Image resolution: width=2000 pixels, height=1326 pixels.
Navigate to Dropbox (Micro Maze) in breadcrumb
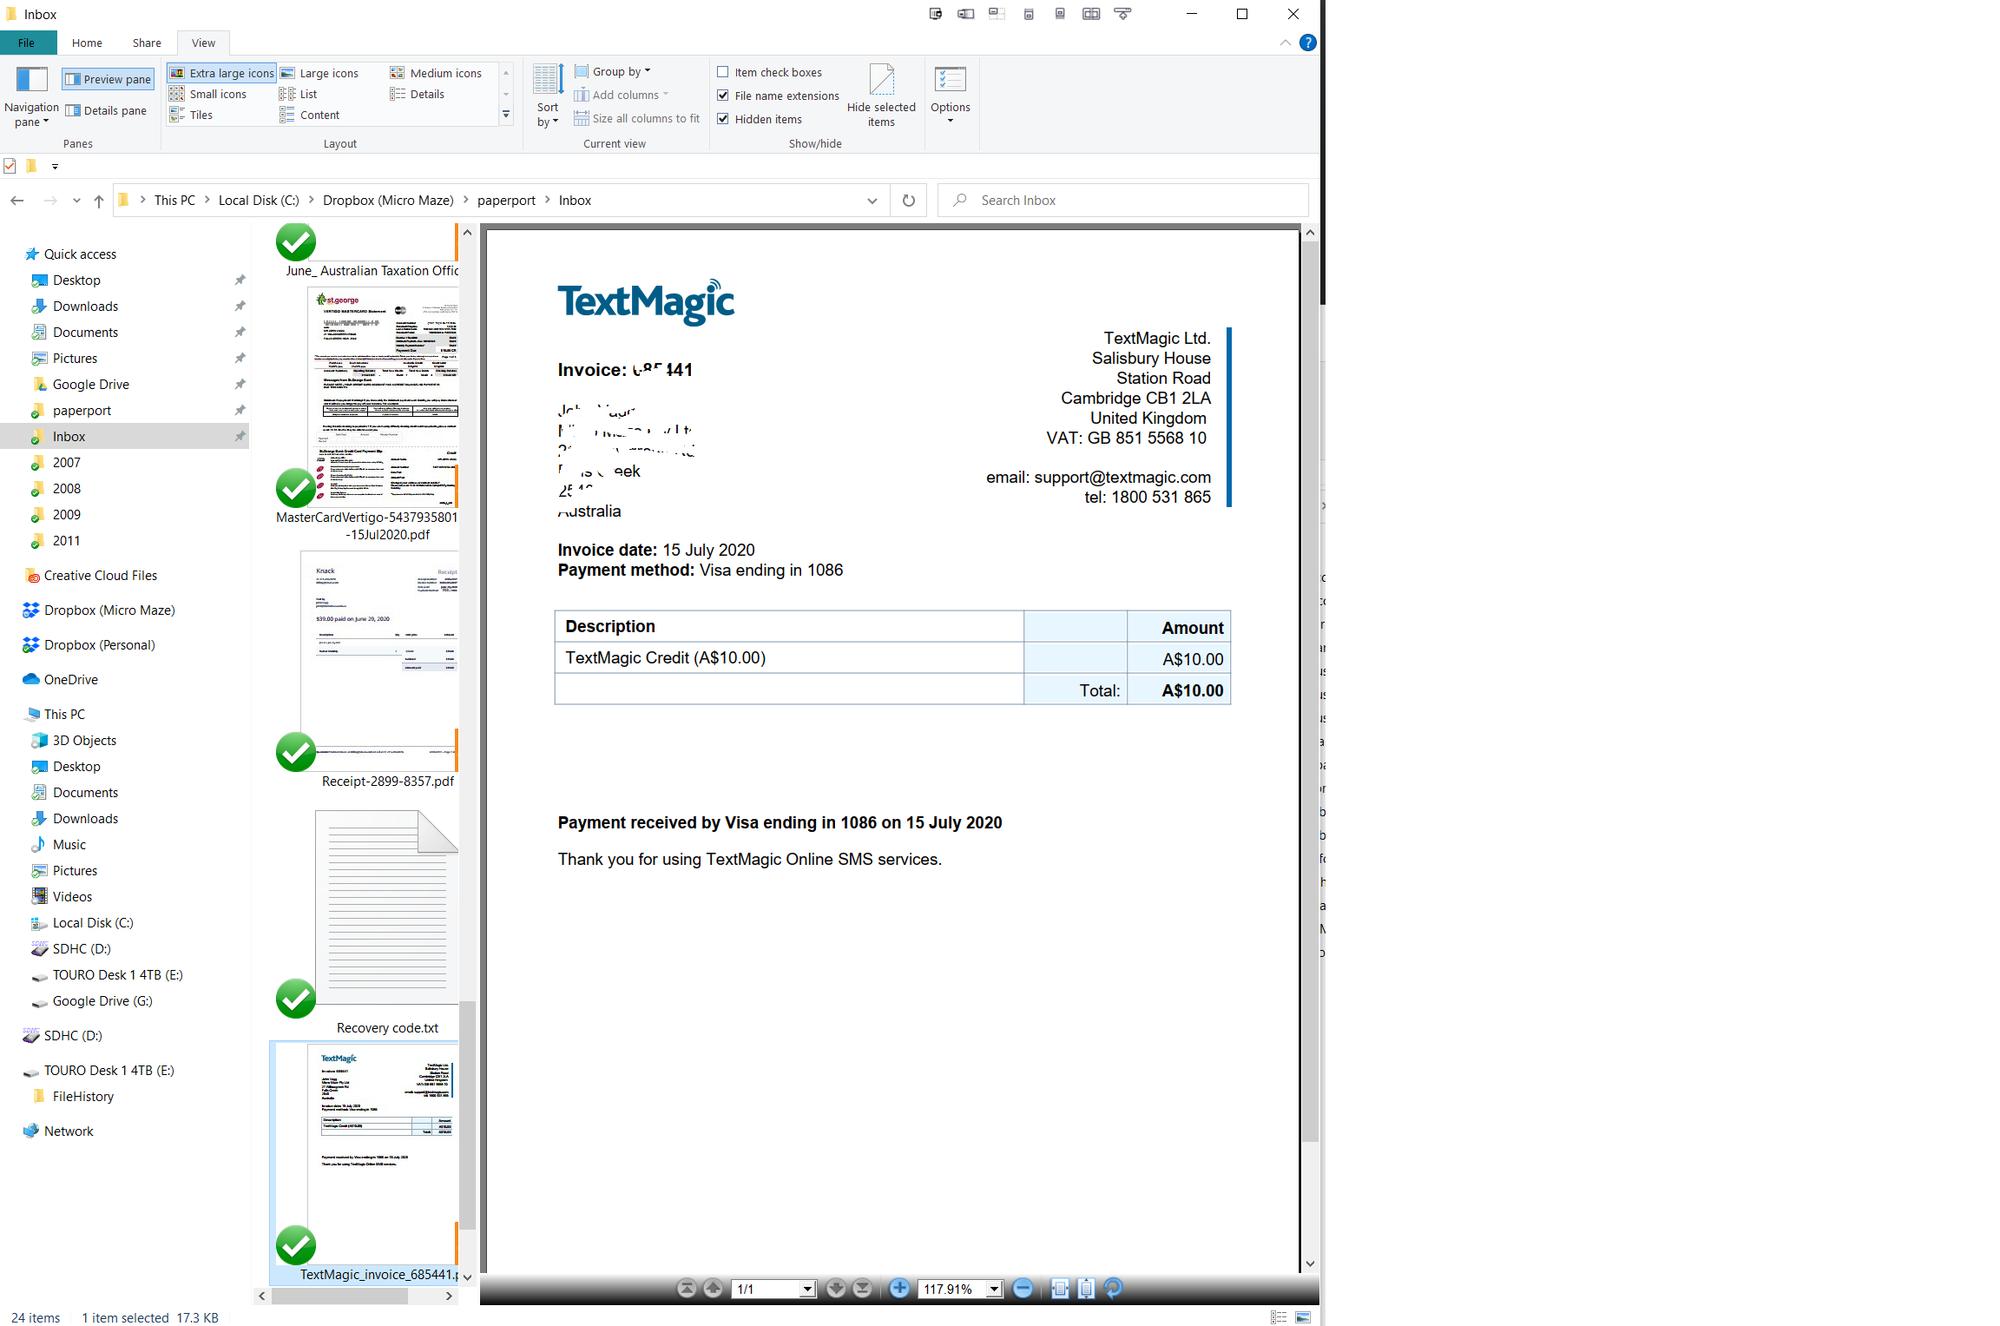(388, 200)
